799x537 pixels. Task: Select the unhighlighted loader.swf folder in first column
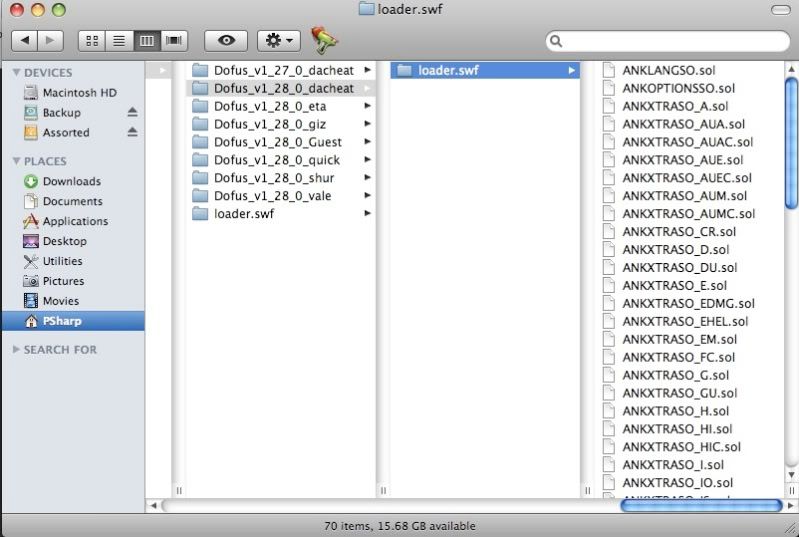281,213
